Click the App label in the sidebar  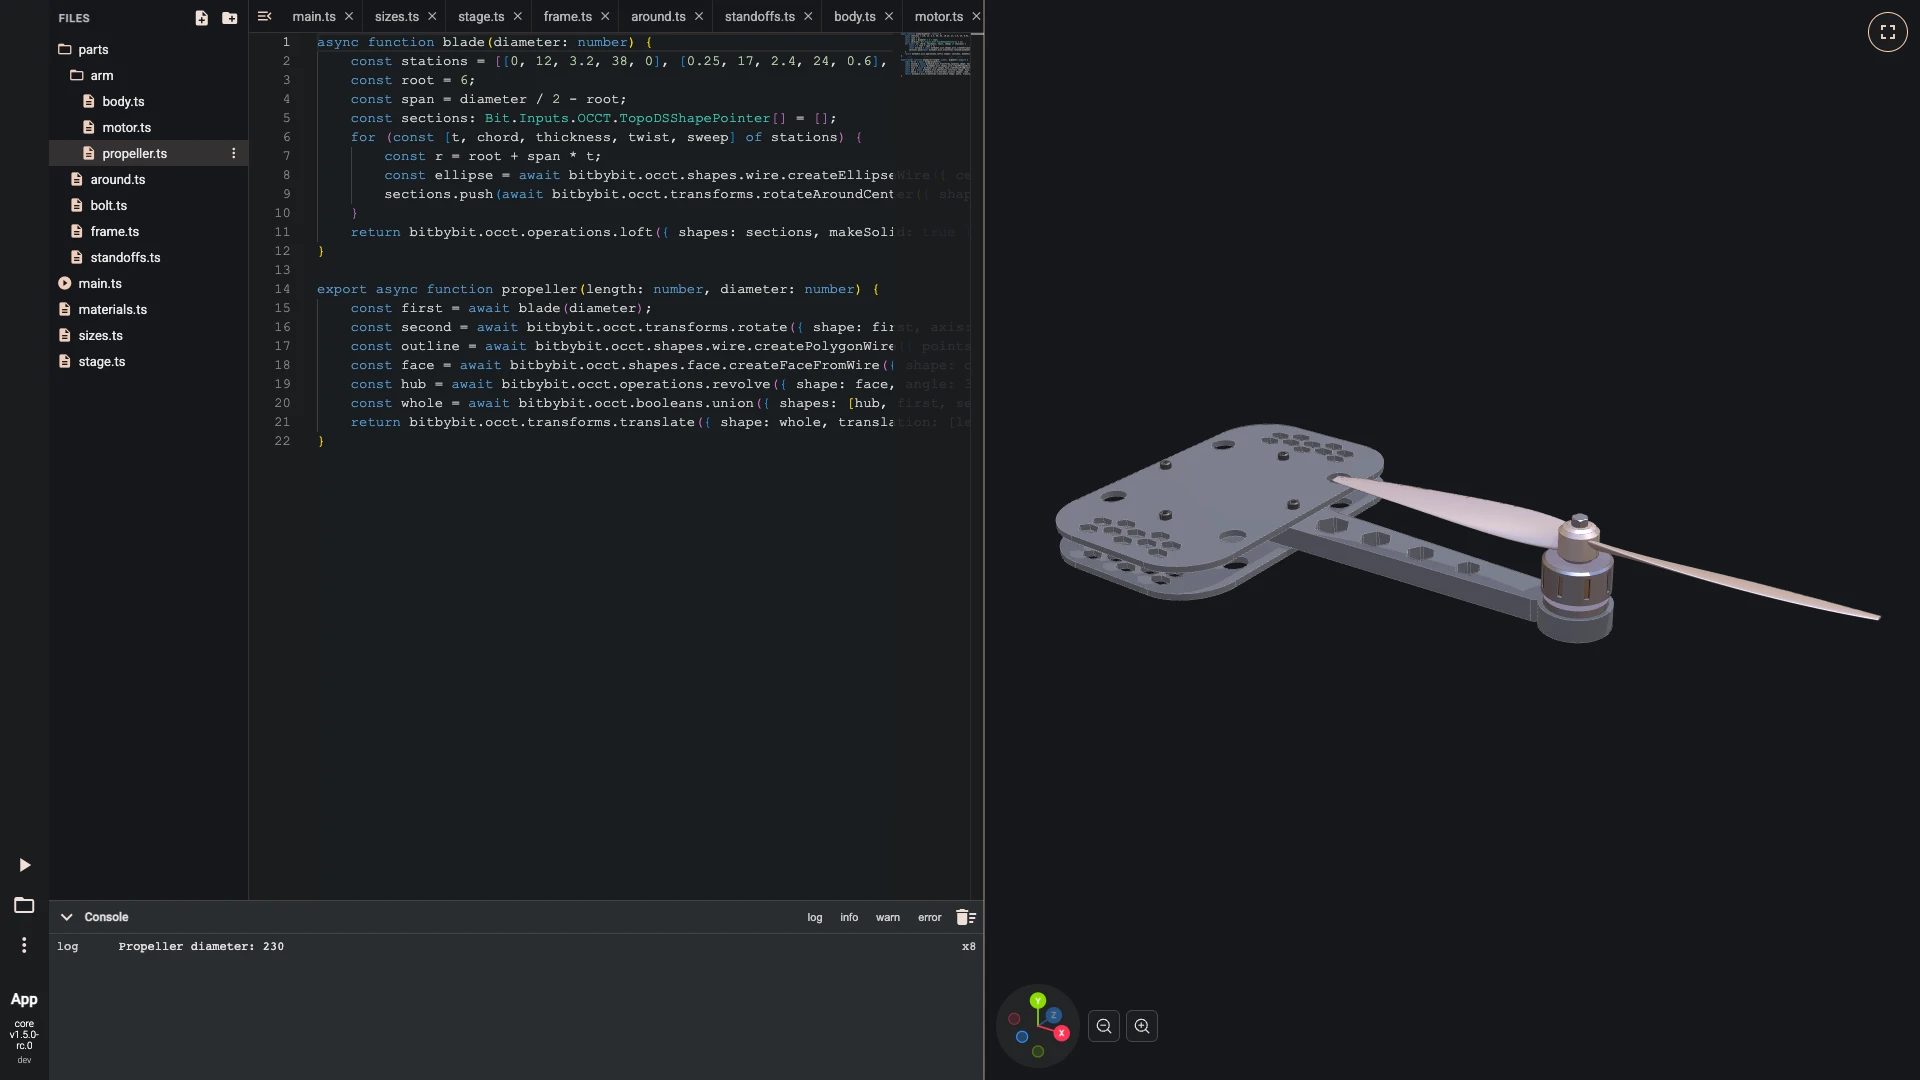click(24, 999)
